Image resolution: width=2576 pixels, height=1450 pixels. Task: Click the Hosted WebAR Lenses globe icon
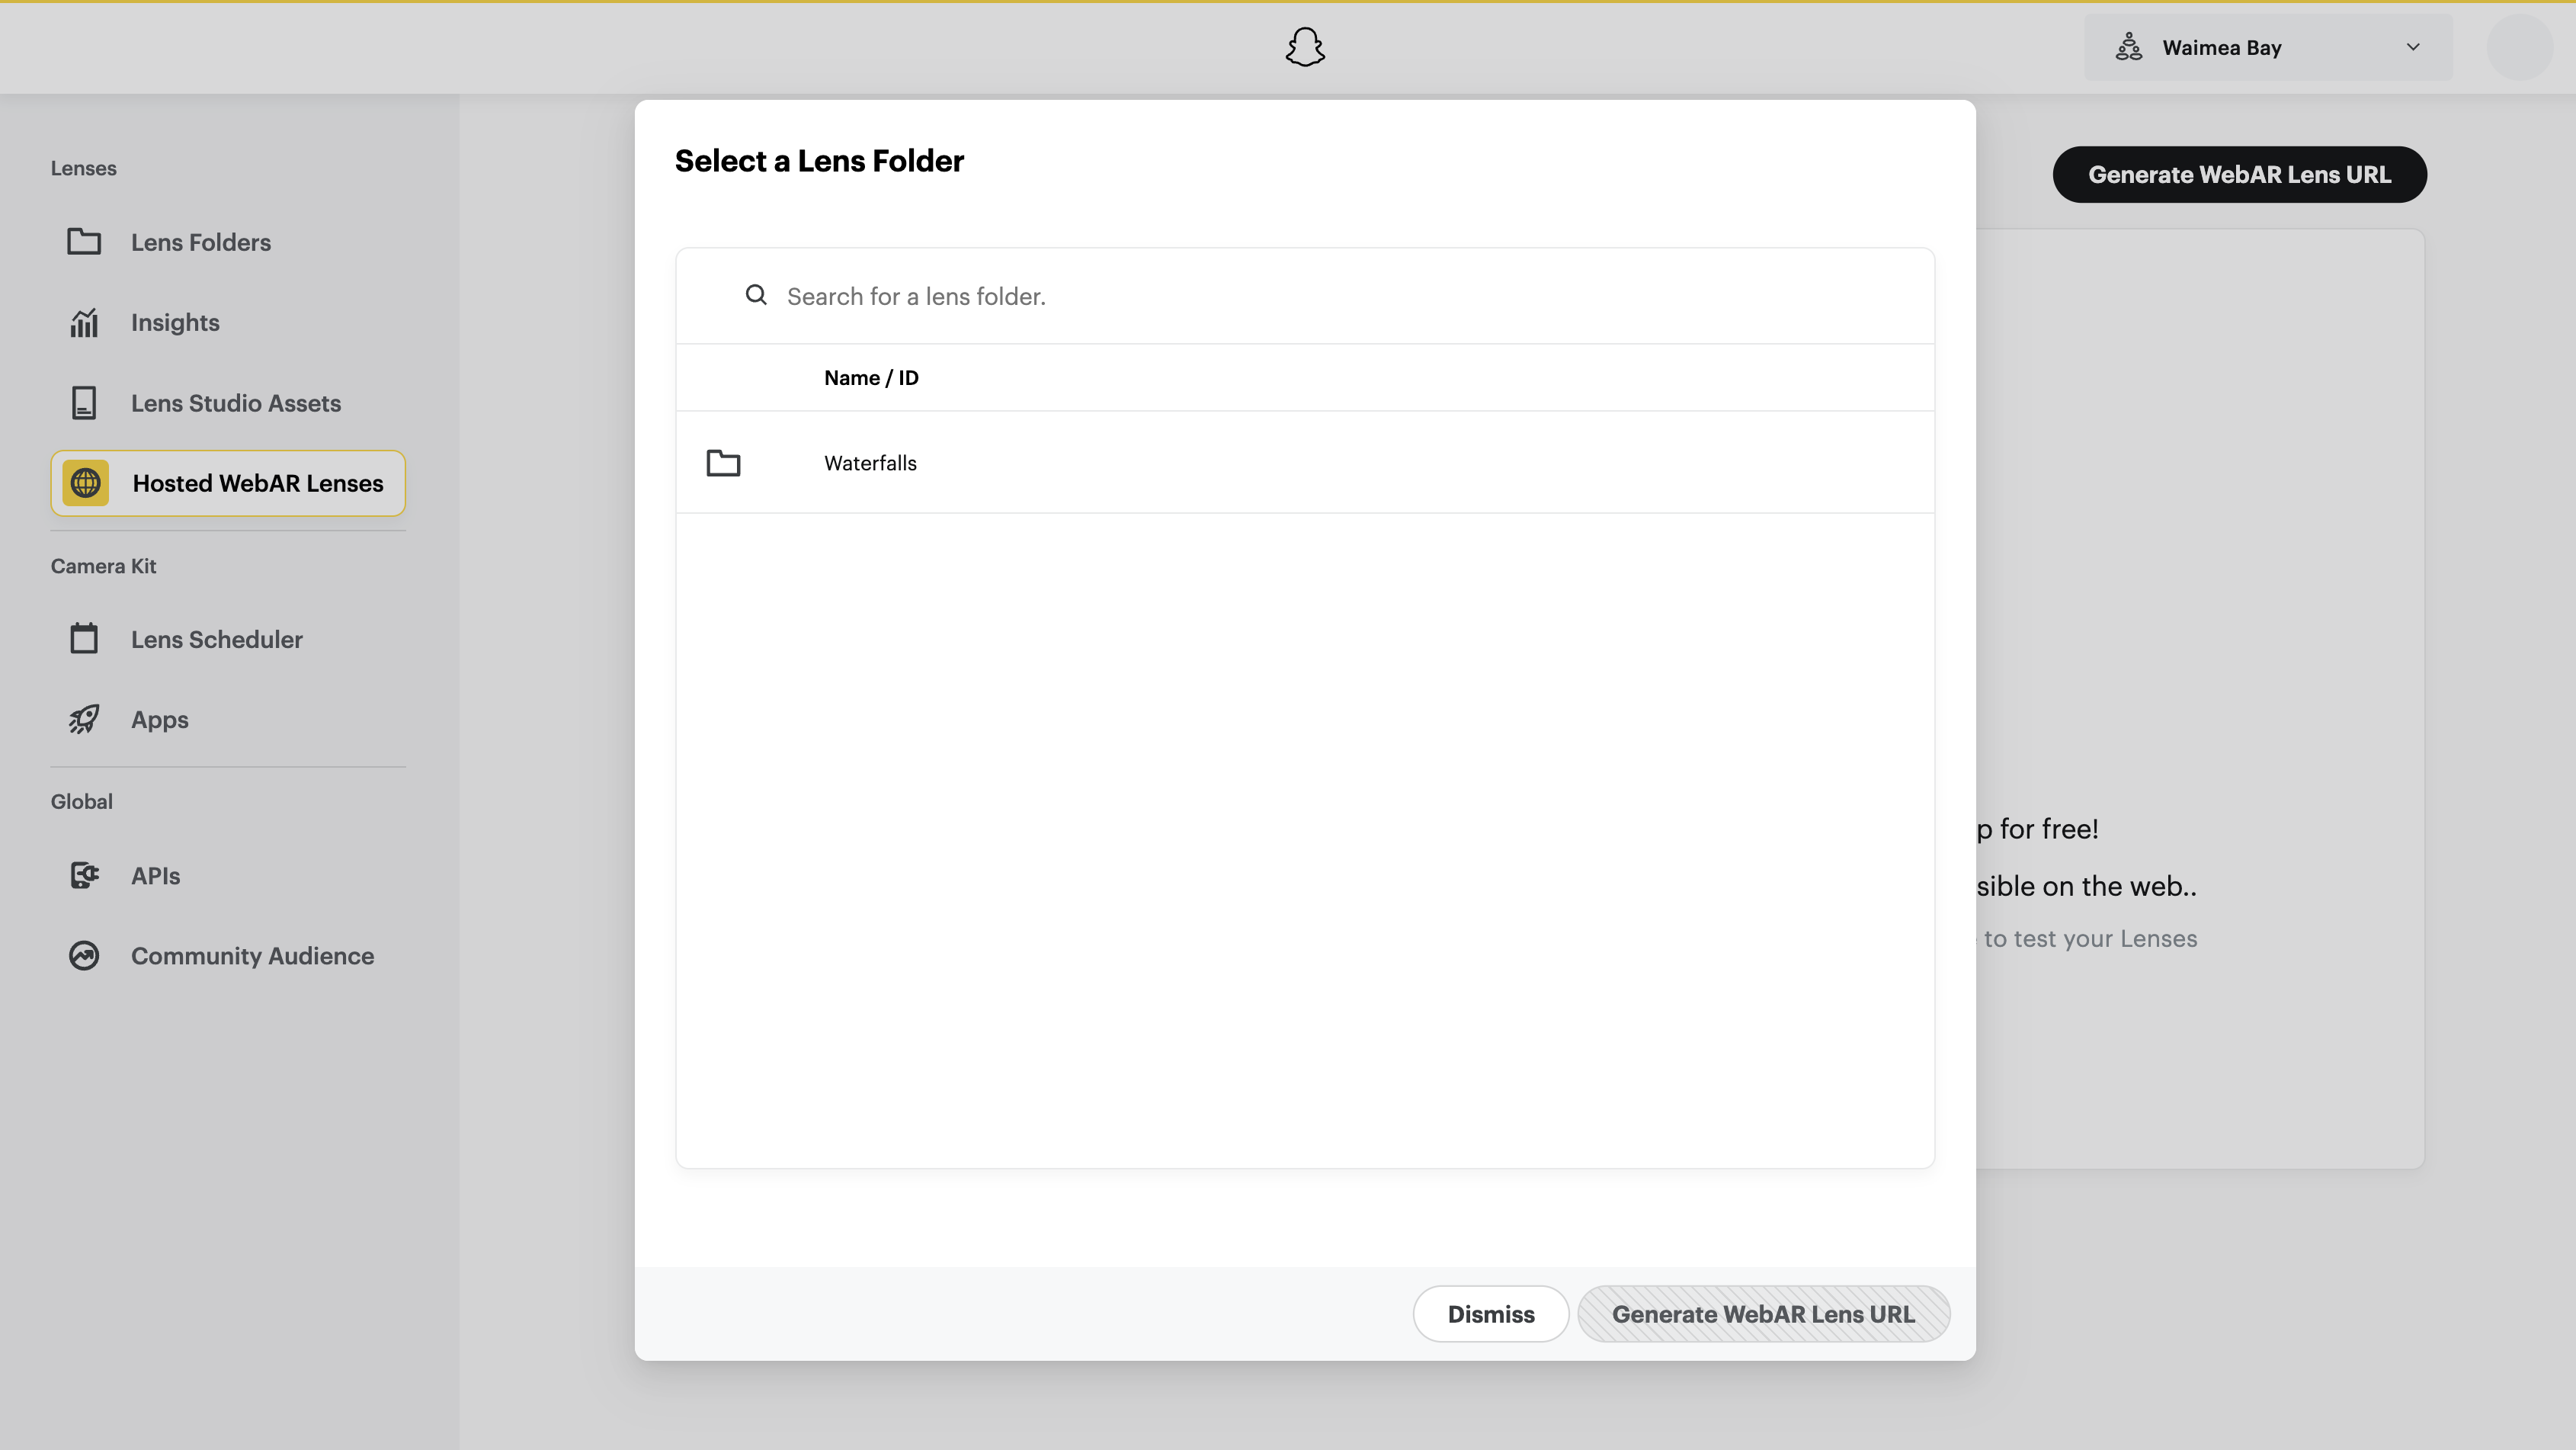coord(86,483)
